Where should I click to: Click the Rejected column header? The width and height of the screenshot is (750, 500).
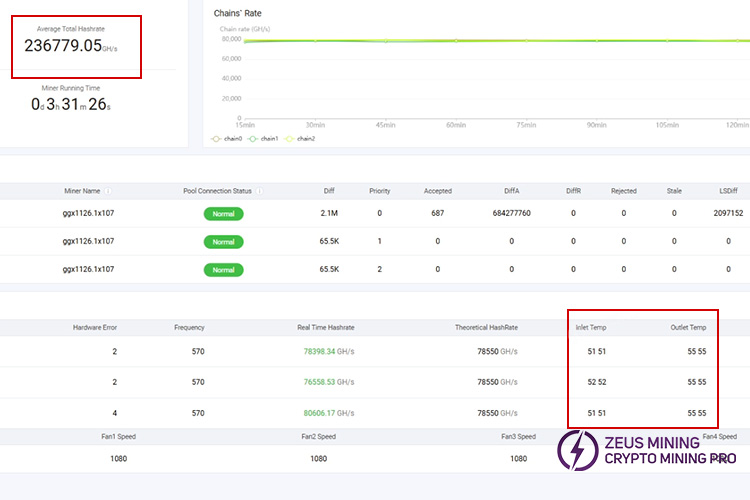click(623, 190)
